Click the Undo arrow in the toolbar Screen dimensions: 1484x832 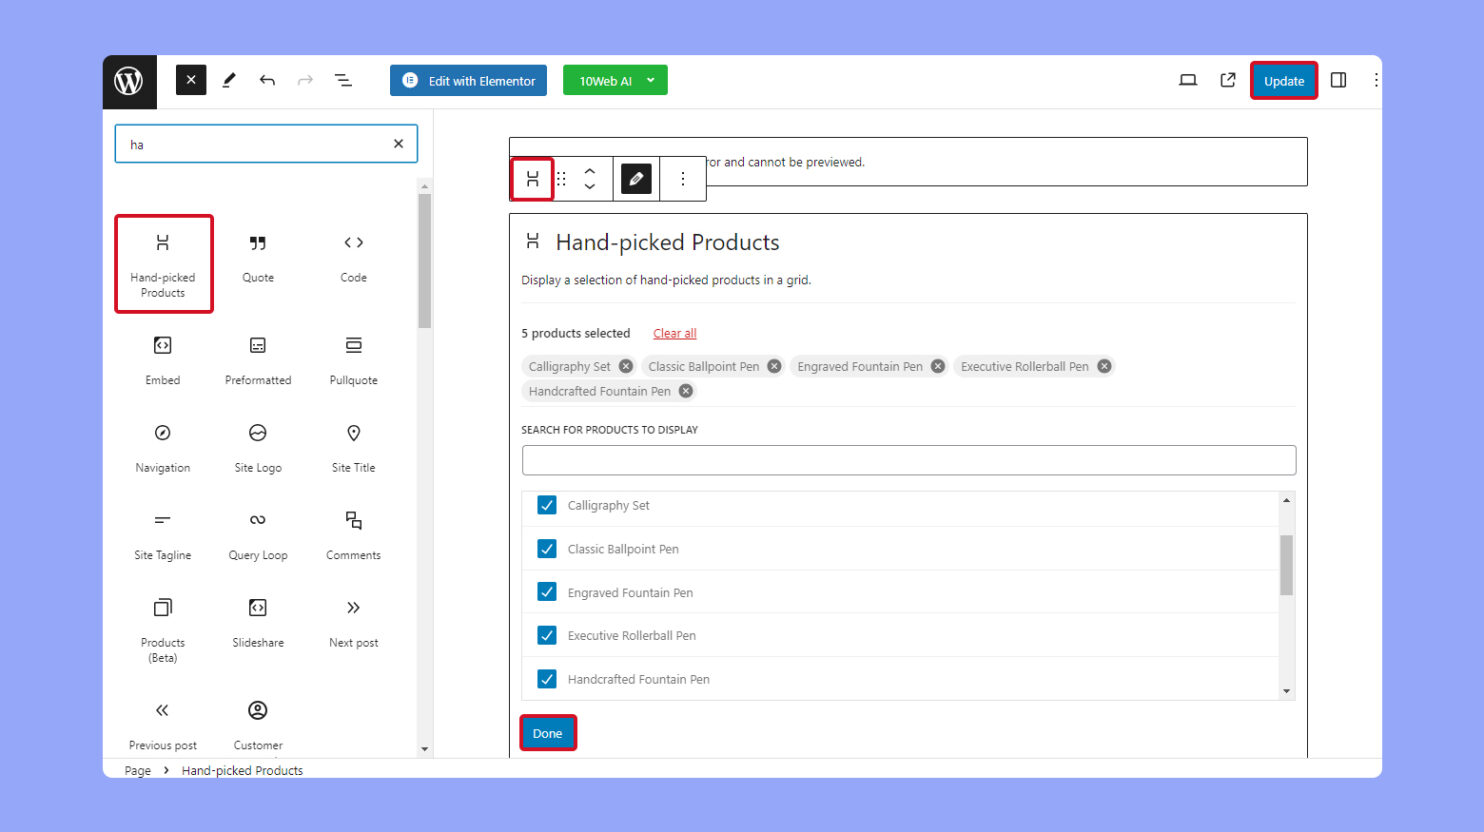tap(267, 80)
